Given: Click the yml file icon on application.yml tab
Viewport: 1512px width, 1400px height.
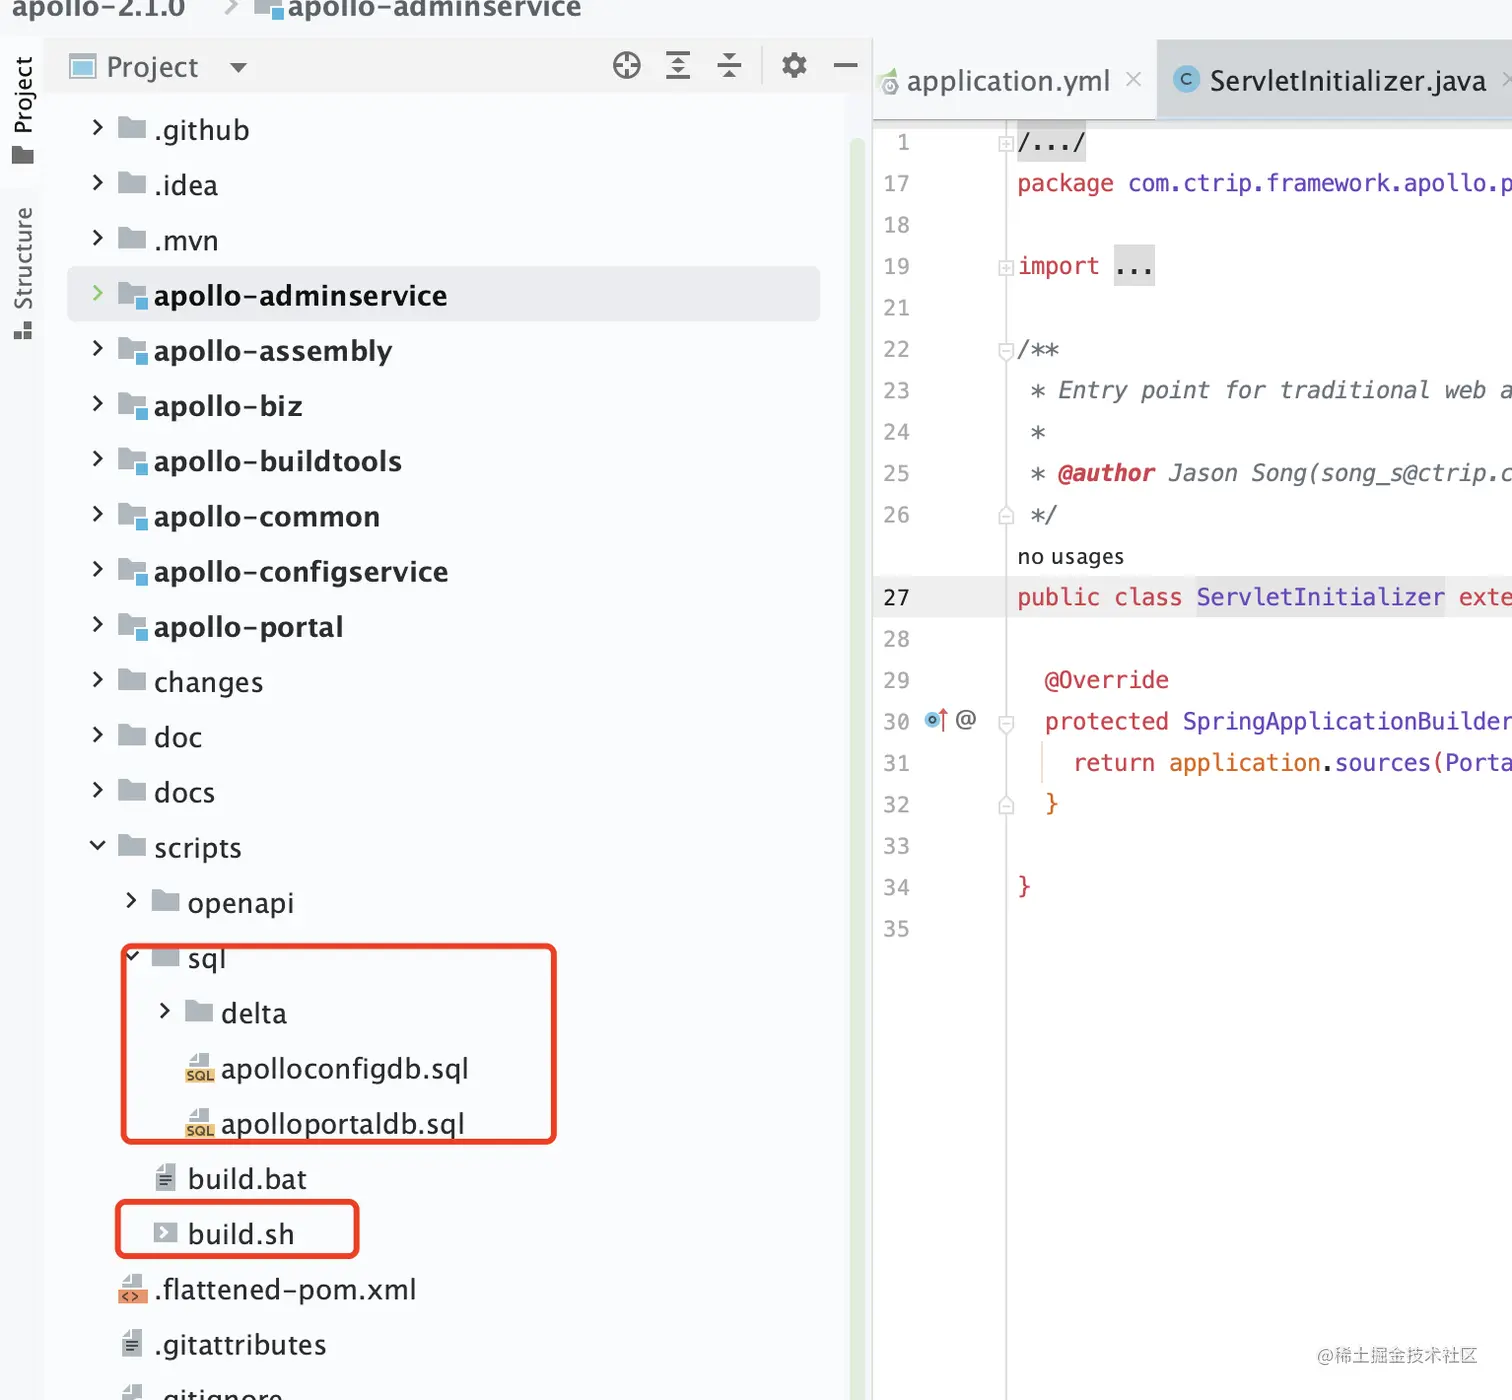Looking at the screenshot, I should pyautogui.click(x=889, y=82).
